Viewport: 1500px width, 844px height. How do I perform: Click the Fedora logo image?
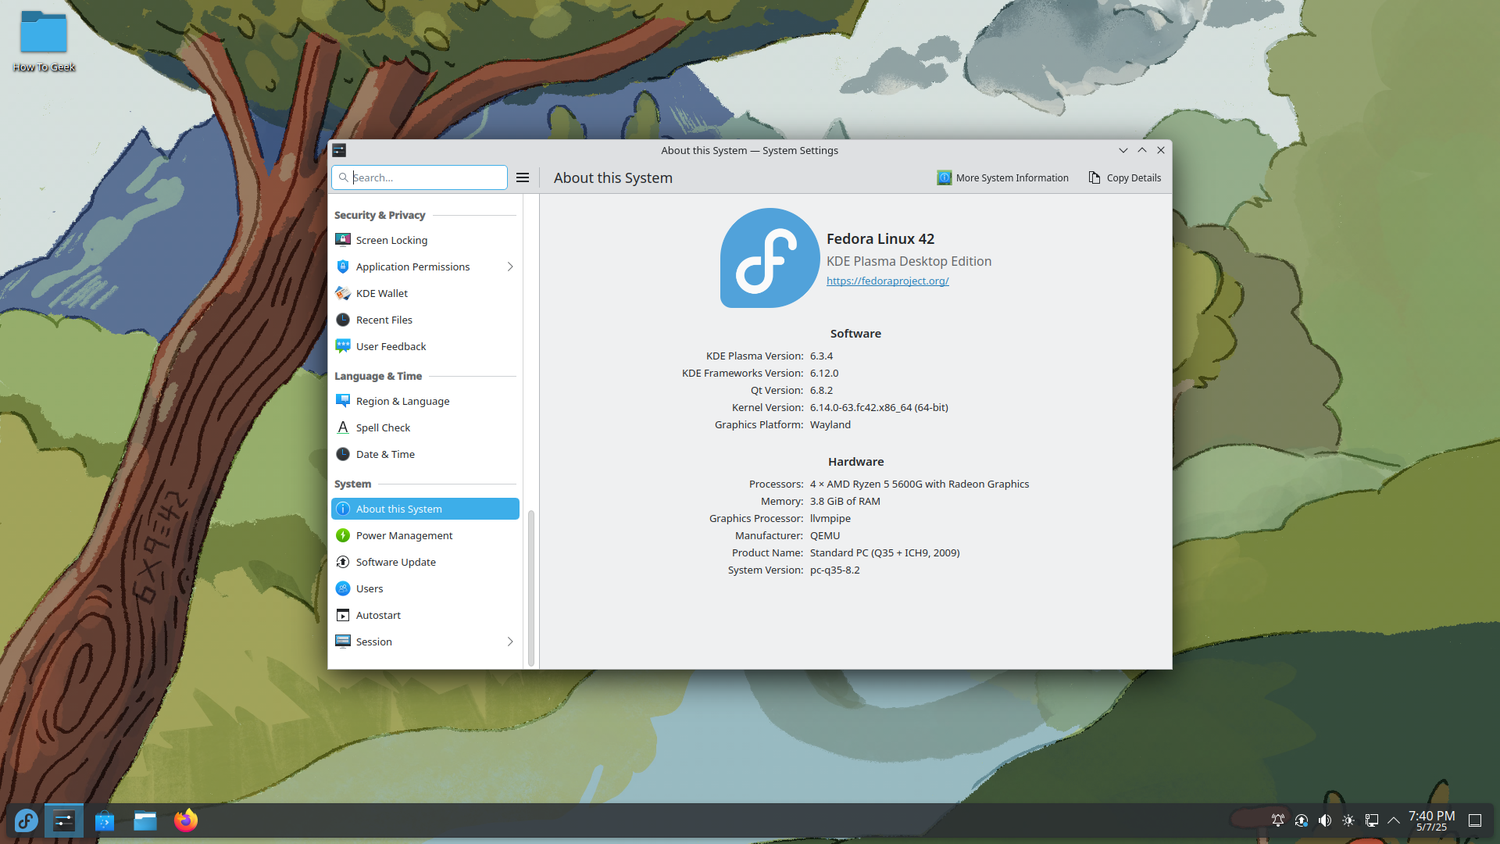coord(769,258)
